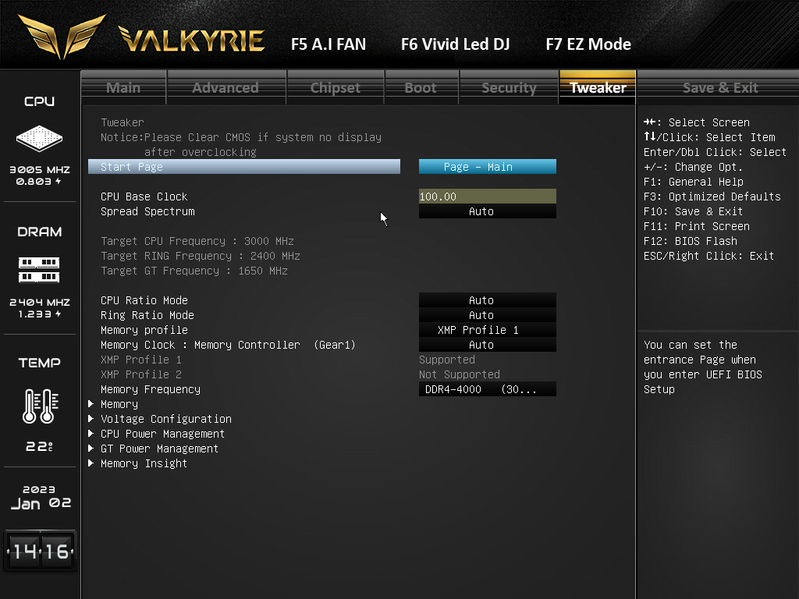The width and height of the screenshot is (799, 599).
Task: Select the Start Page row
Action: click(244, 167)
